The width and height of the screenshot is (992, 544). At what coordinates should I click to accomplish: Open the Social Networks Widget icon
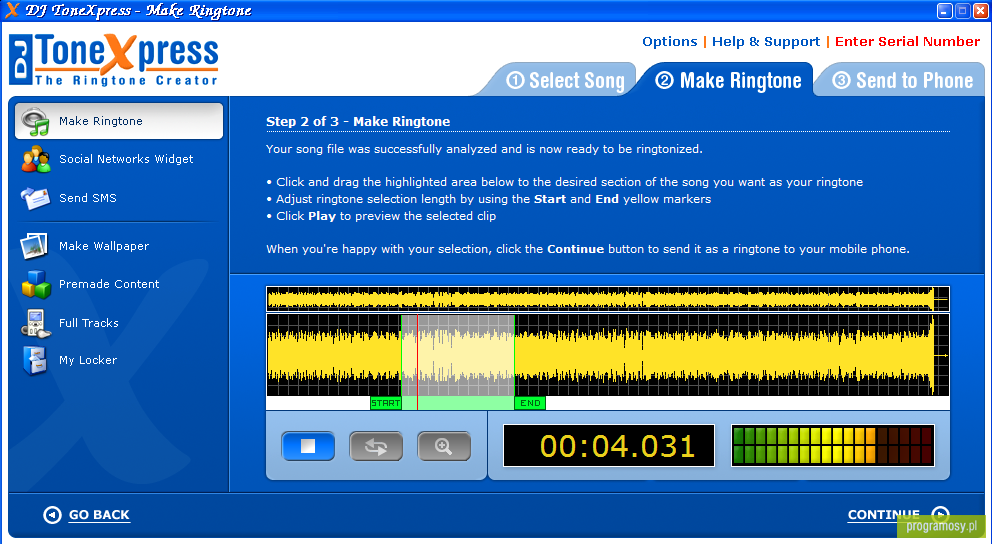click(x=35, y=159)
